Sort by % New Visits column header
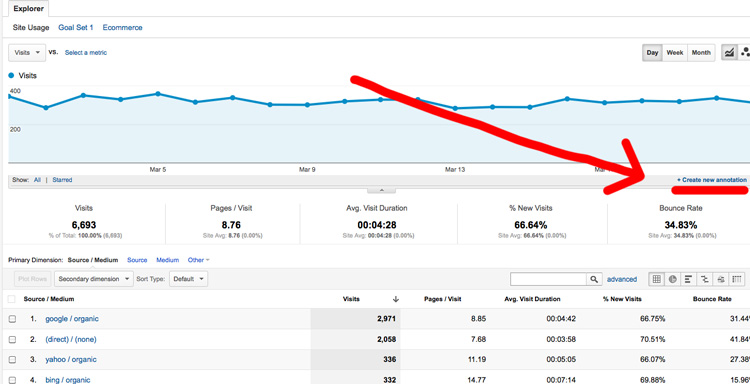This screenshot has width=750, height=384. coord(622,299)
